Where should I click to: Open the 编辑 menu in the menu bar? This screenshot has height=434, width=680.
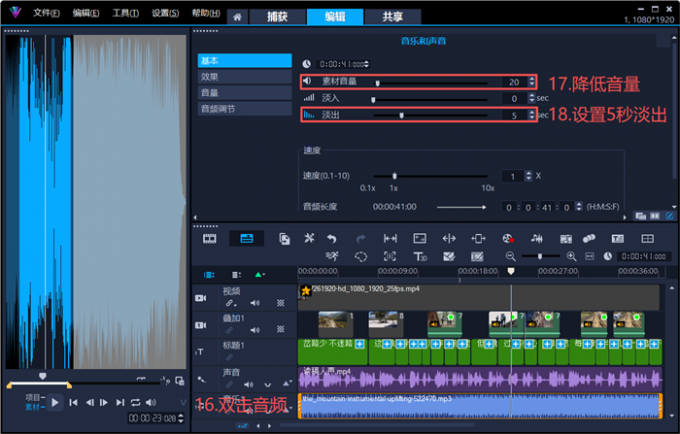point(86,13)
